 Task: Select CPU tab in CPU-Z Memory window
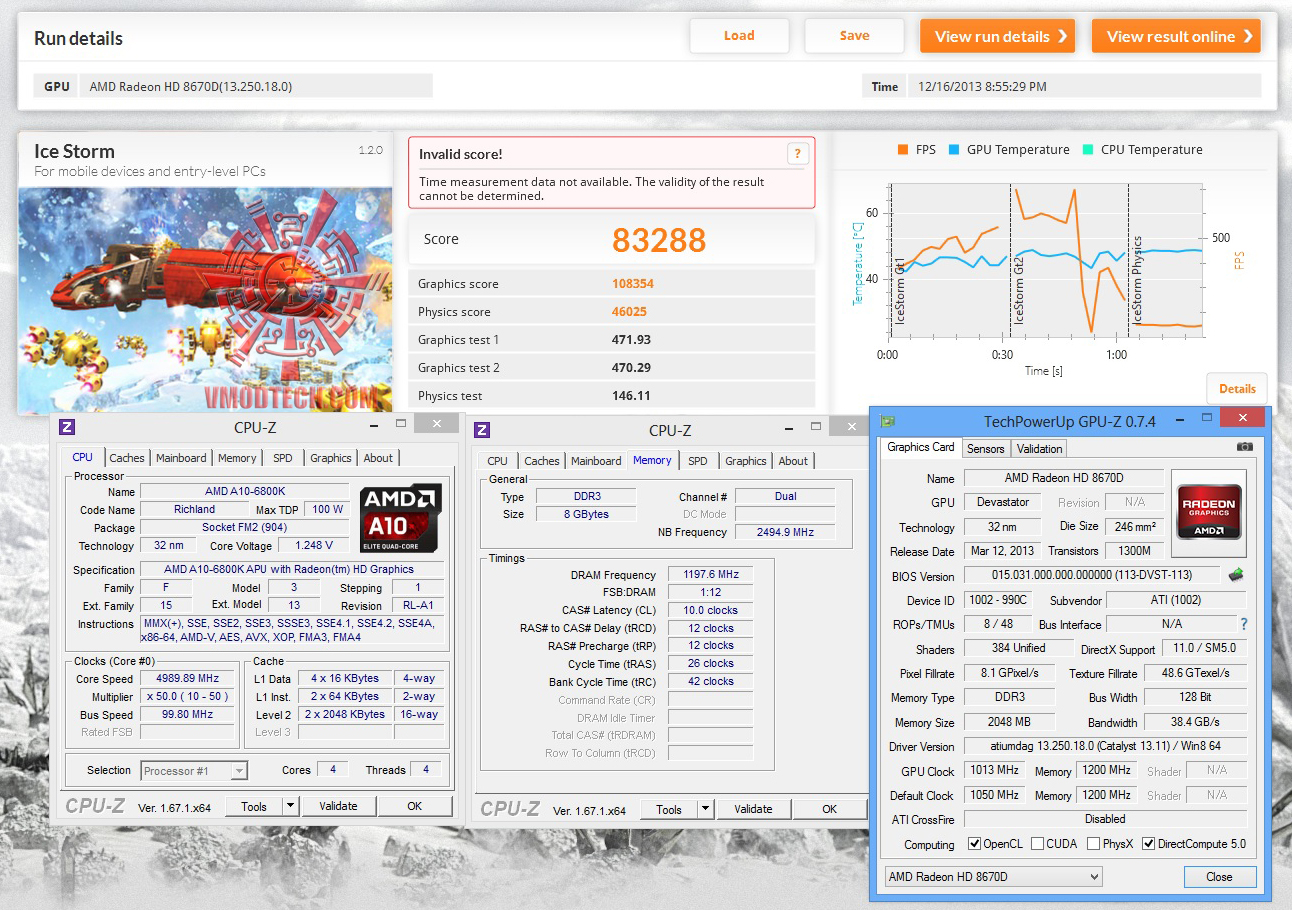tap(498, 461)
